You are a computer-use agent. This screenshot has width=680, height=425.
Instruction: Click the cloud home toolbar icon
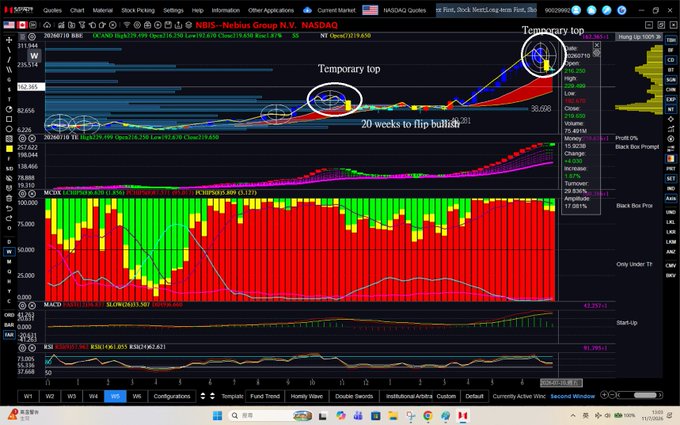[x=47, y=25]
